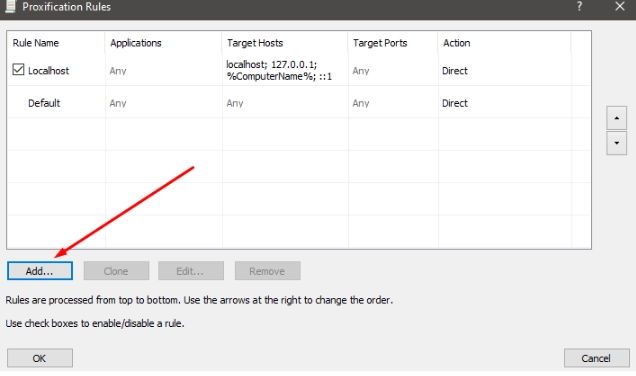This screenshot has height=376, width=636.
Task: Confirm with the OK button
Action: coord(40,358)
